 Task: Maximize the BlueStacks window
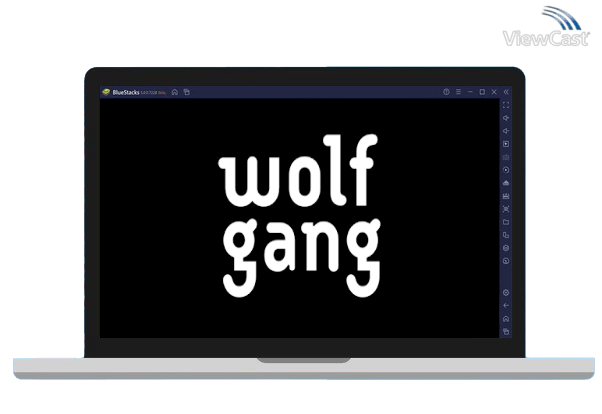[x=482, y=92]
